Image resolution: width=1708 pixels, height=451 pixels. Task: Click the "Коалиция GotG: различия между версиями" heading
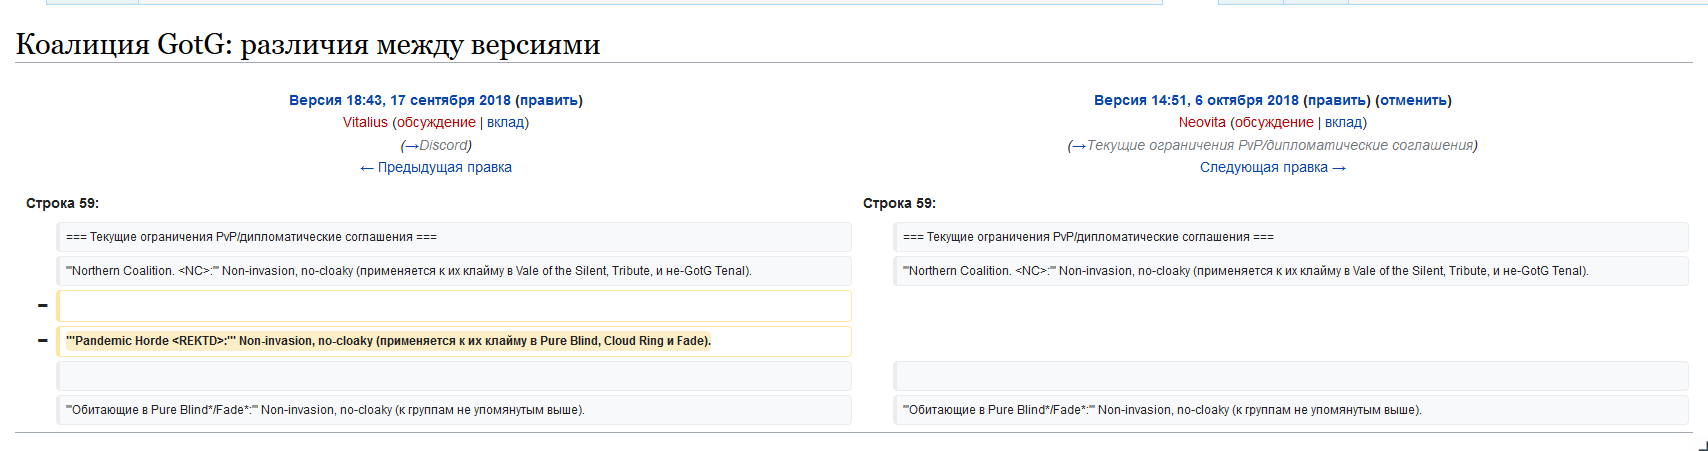click(308, 45)
